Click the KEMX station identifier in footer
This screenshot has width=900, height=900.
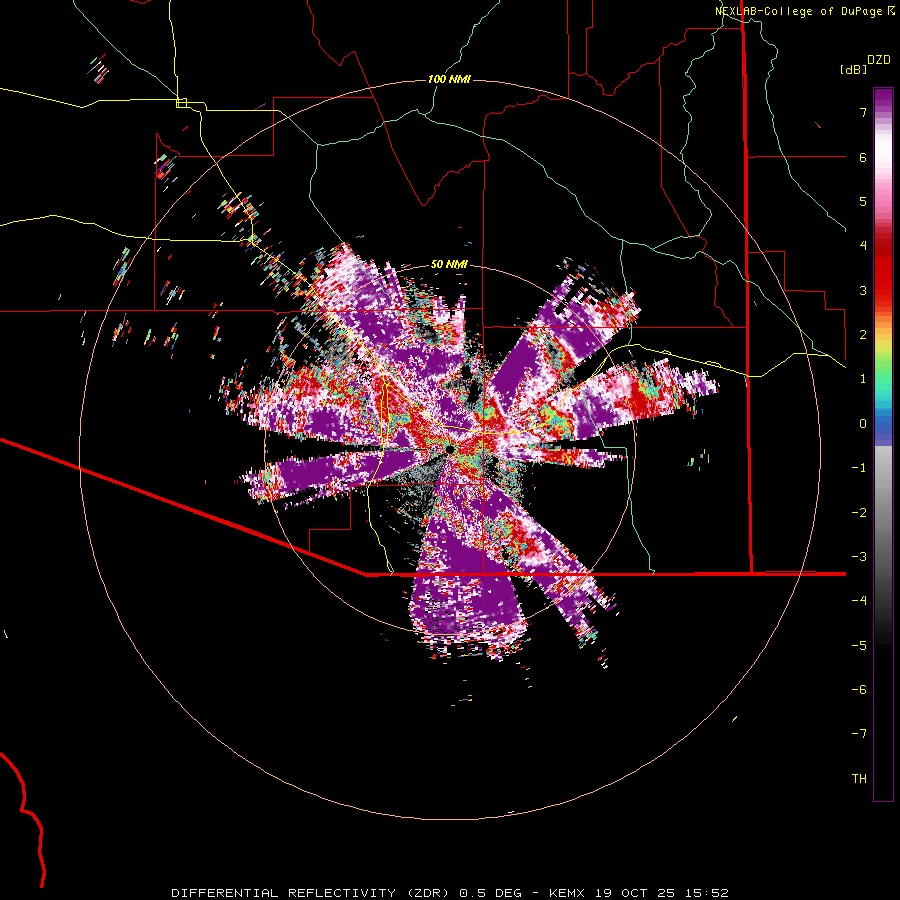point(567,893)
